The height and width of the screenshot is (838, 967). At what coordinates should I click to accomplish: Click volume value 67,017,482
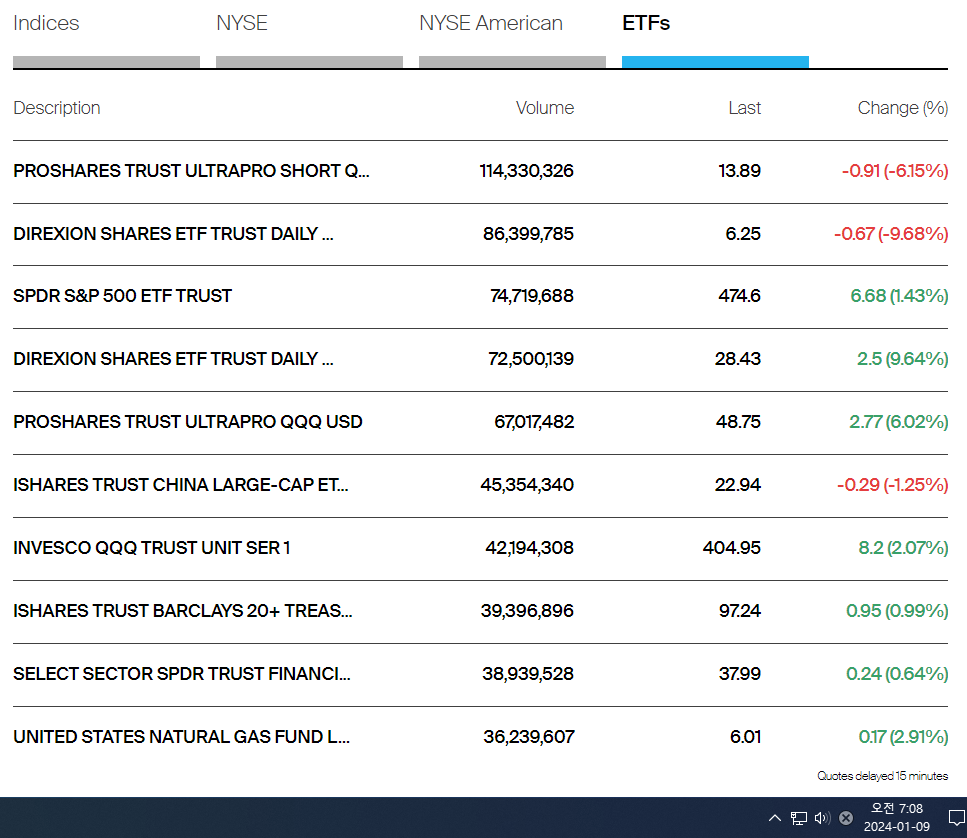(x=534, y=422)
